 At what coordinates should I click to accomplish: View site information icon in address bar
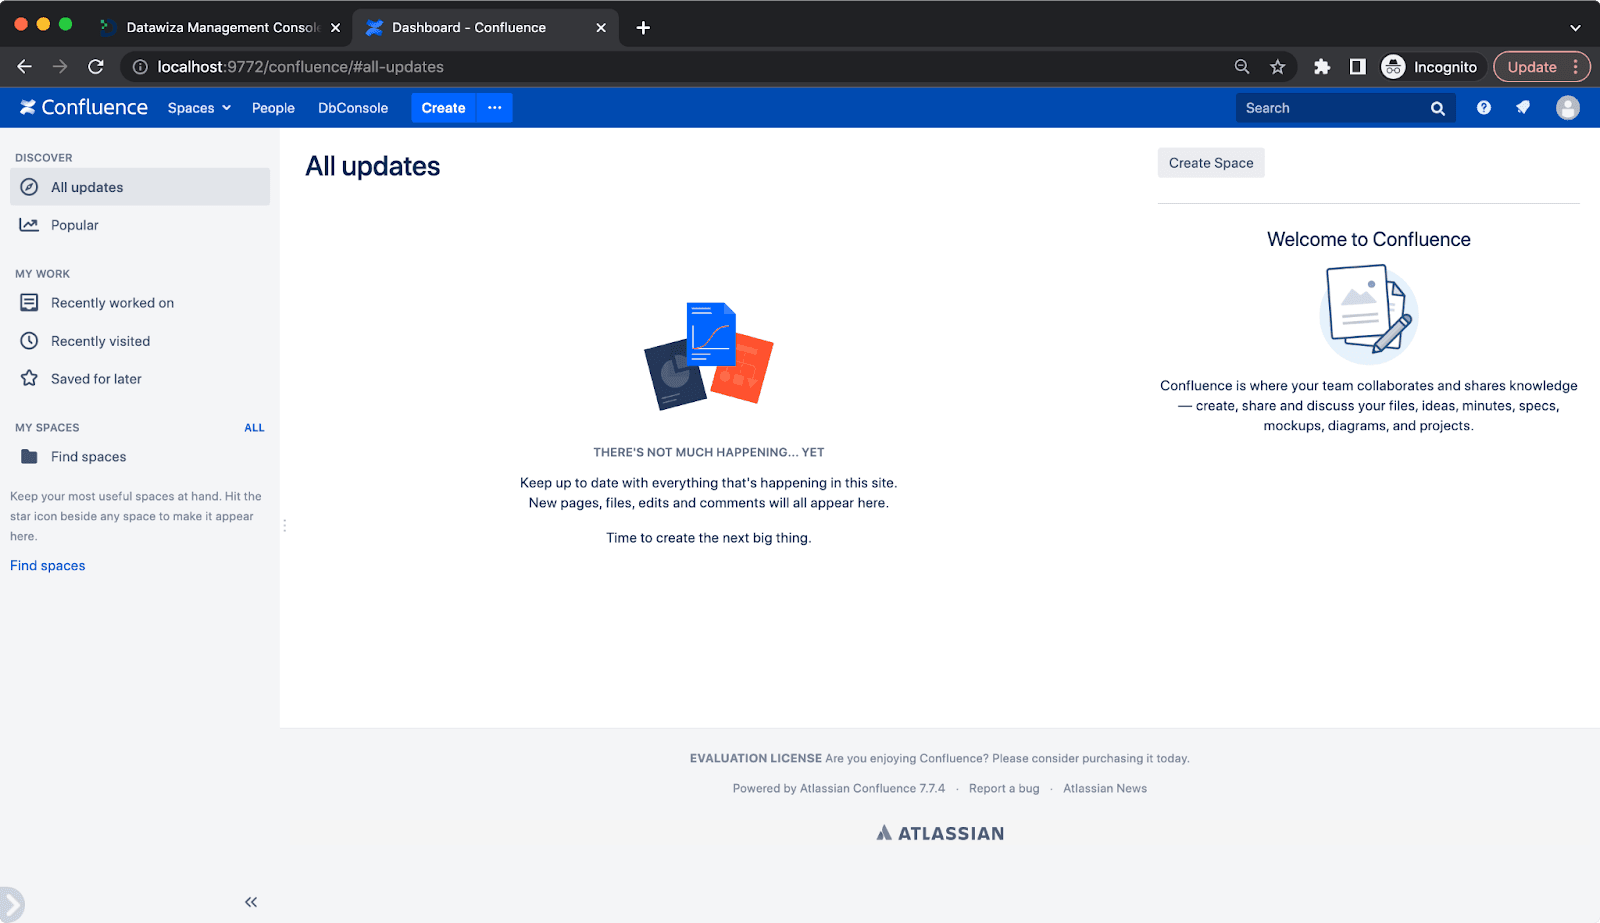[x=141, y=67]
